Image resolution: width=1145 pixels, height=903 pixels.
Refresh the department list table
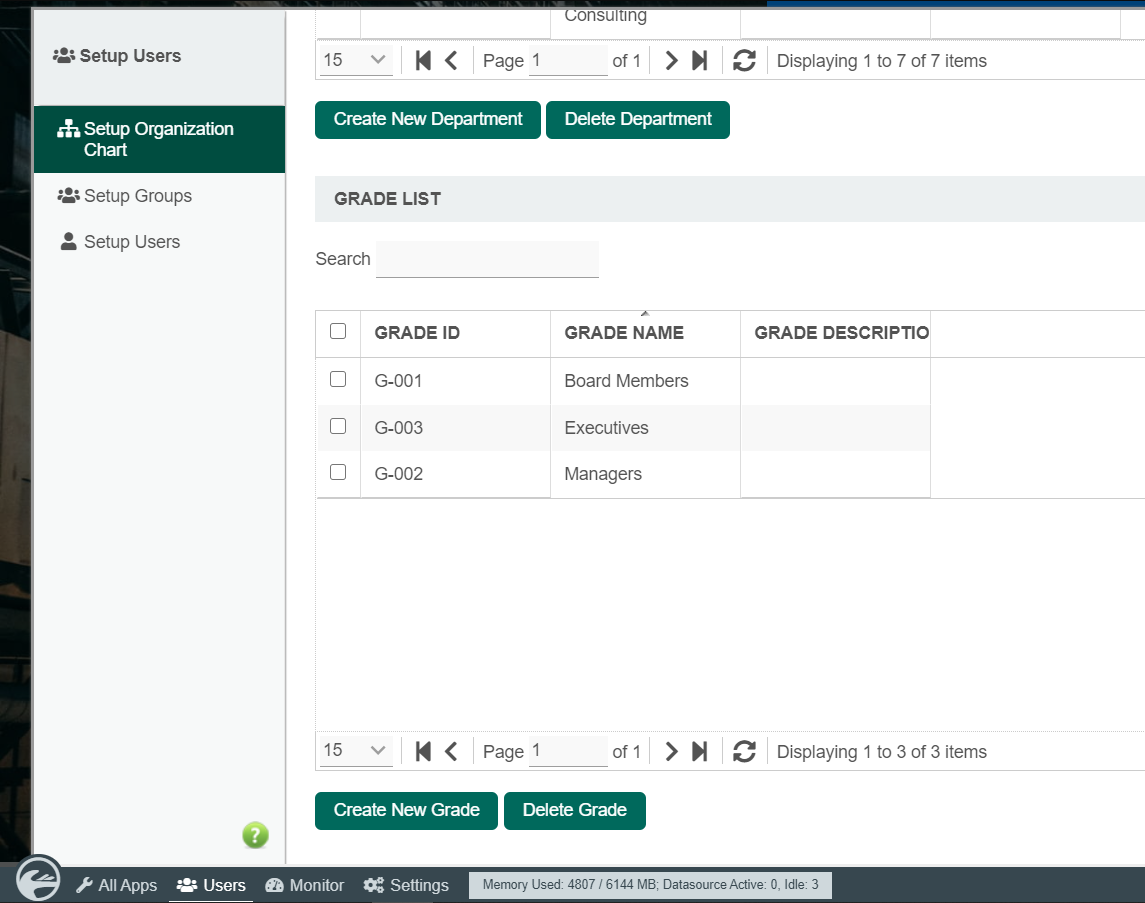point(744,61)
